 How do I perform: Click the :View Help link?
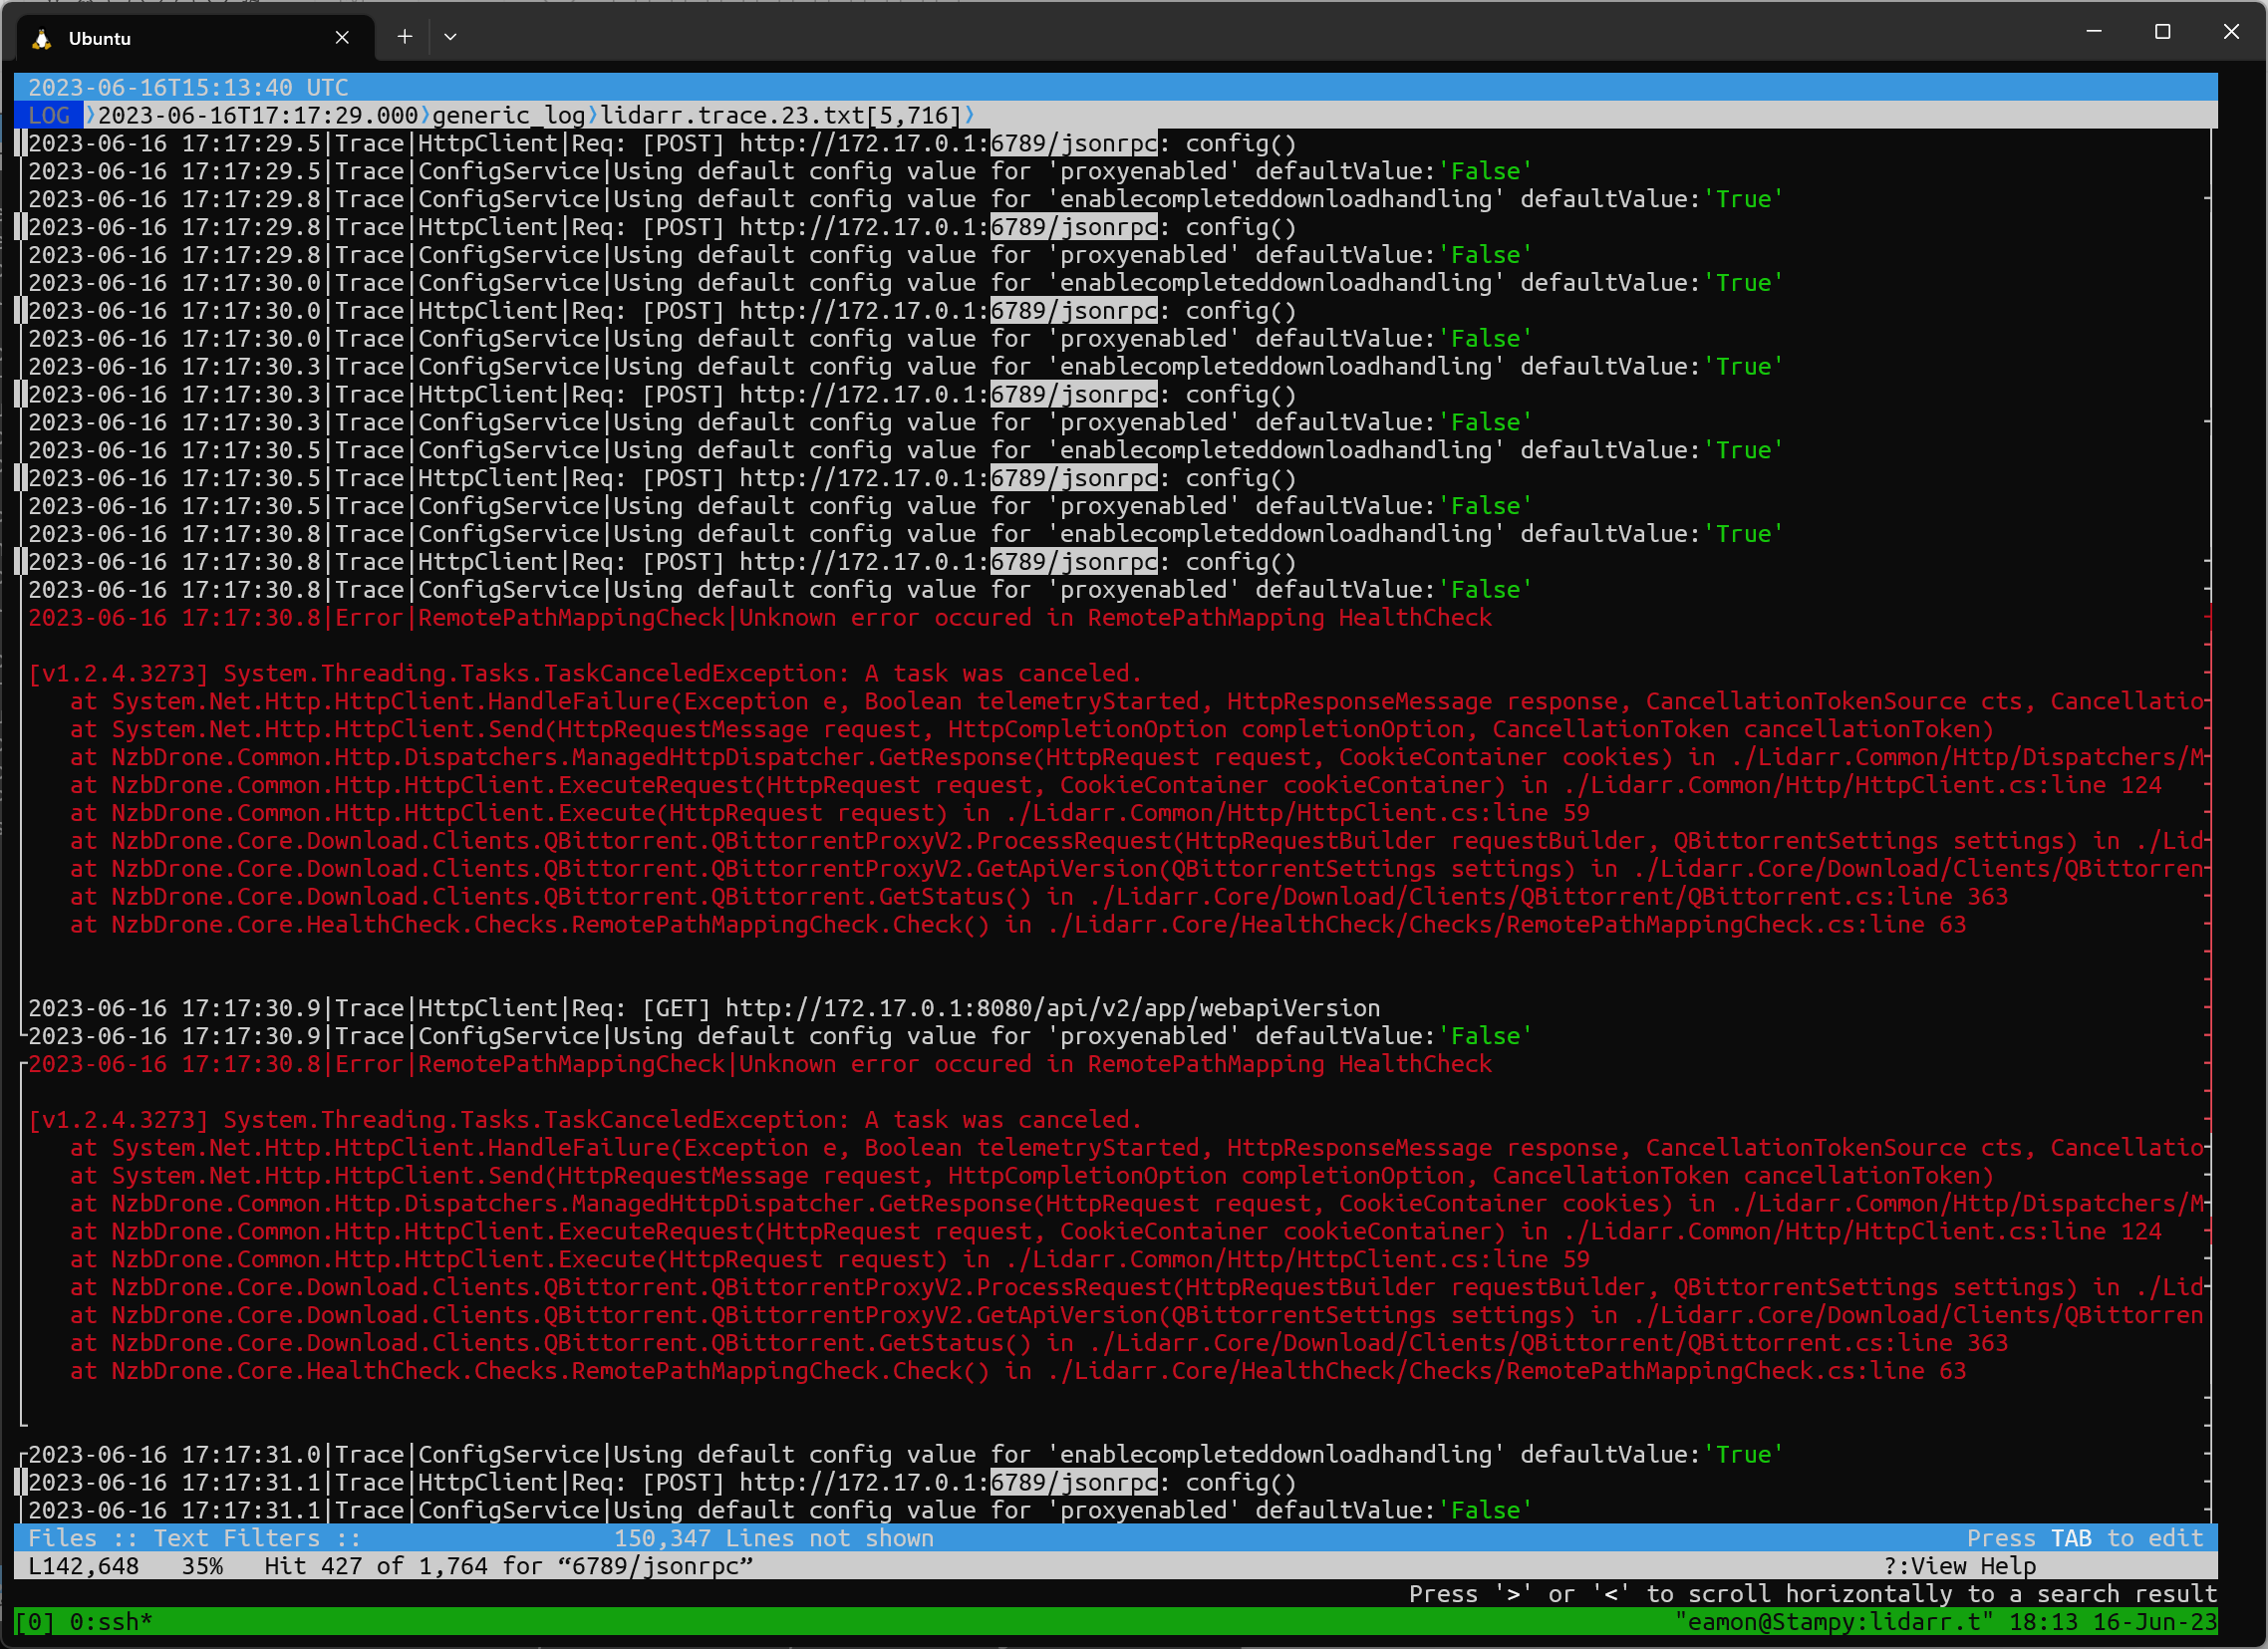1959,1565
